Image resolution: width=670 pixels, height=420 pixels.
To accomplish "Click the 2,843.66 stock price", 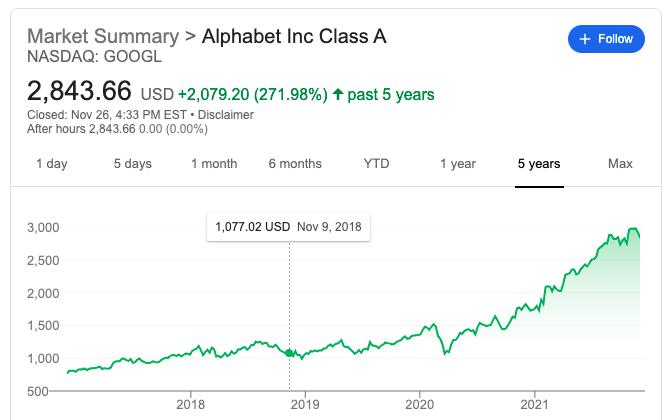I will click(x=79, y=91).
